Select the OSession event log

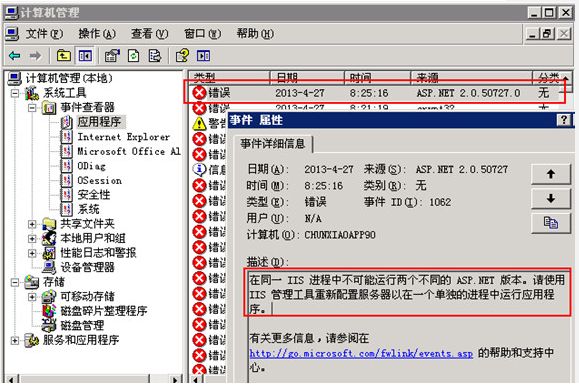[x=99, y=180]
